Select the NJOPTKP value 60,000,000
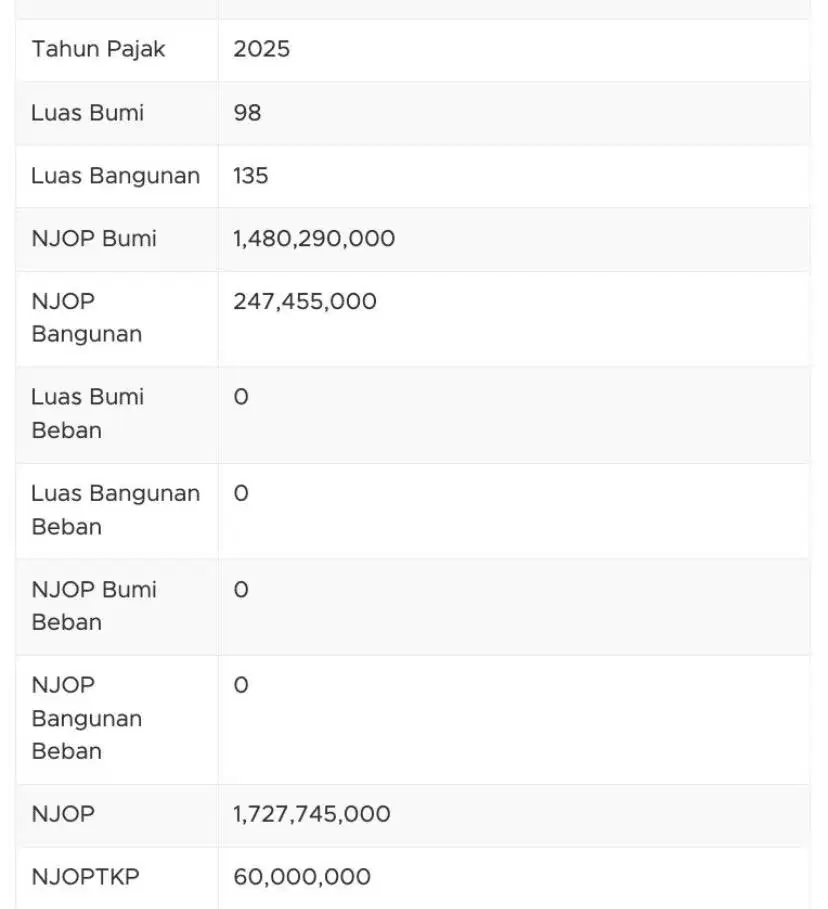The width and height of the screenshot is (828, 909). 302,877
